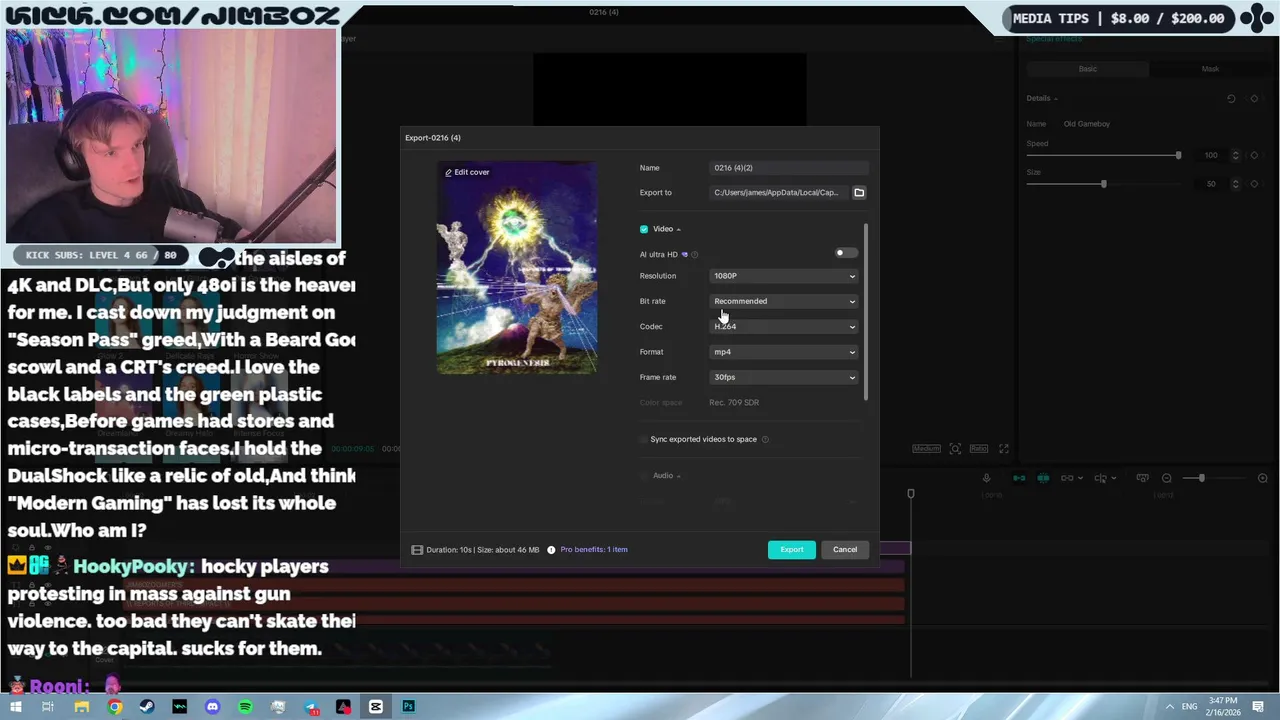Toggle the Video checkbox
The image size is (1280, 720).
(x=644, y=229)
